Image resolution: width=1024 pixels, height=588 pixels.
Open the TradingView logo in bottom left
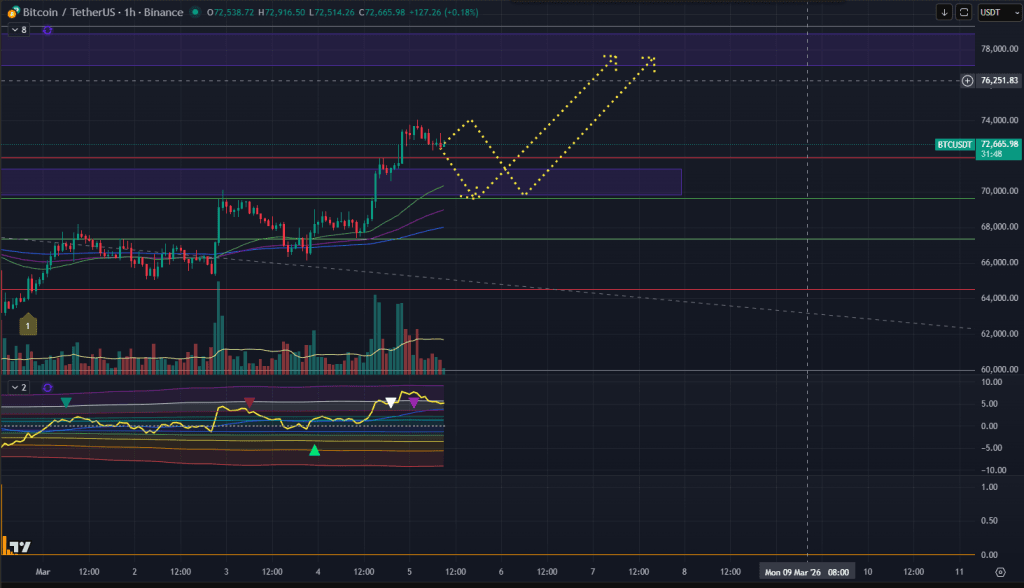click(x=19, y=546)
